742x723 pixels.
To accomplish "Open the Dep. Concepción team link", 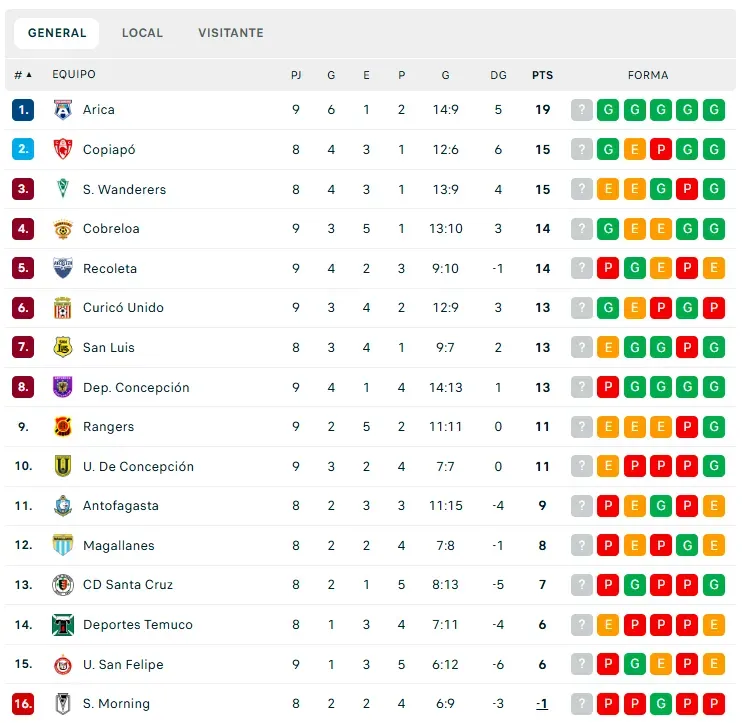I will [x=136, y=387].
